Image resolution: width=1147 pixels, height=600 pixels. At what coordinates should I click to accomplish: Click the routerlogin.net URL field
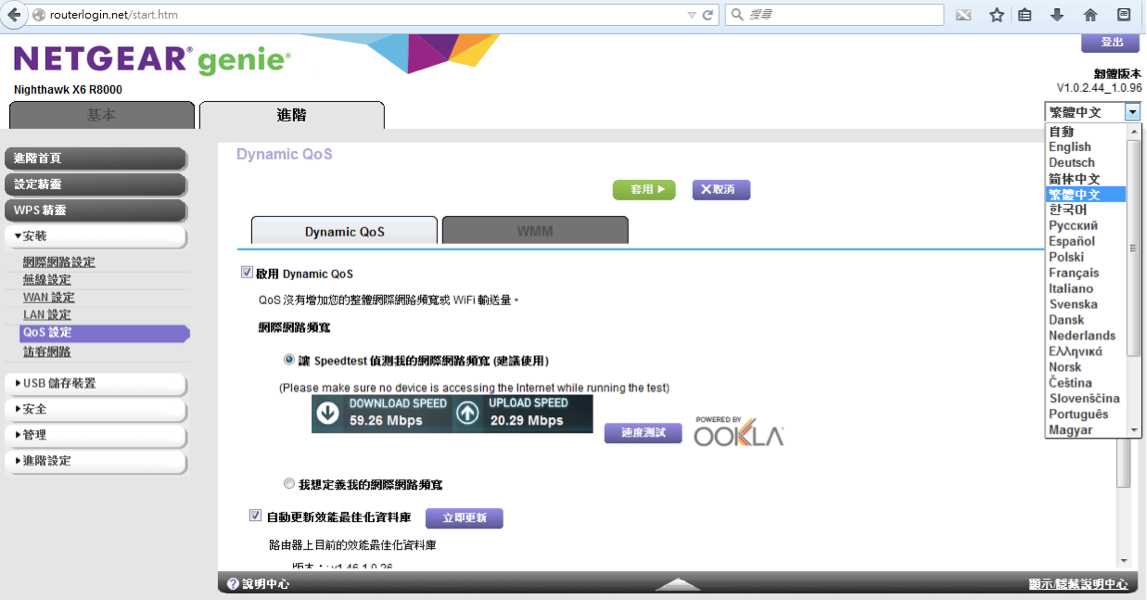[358, 15]
